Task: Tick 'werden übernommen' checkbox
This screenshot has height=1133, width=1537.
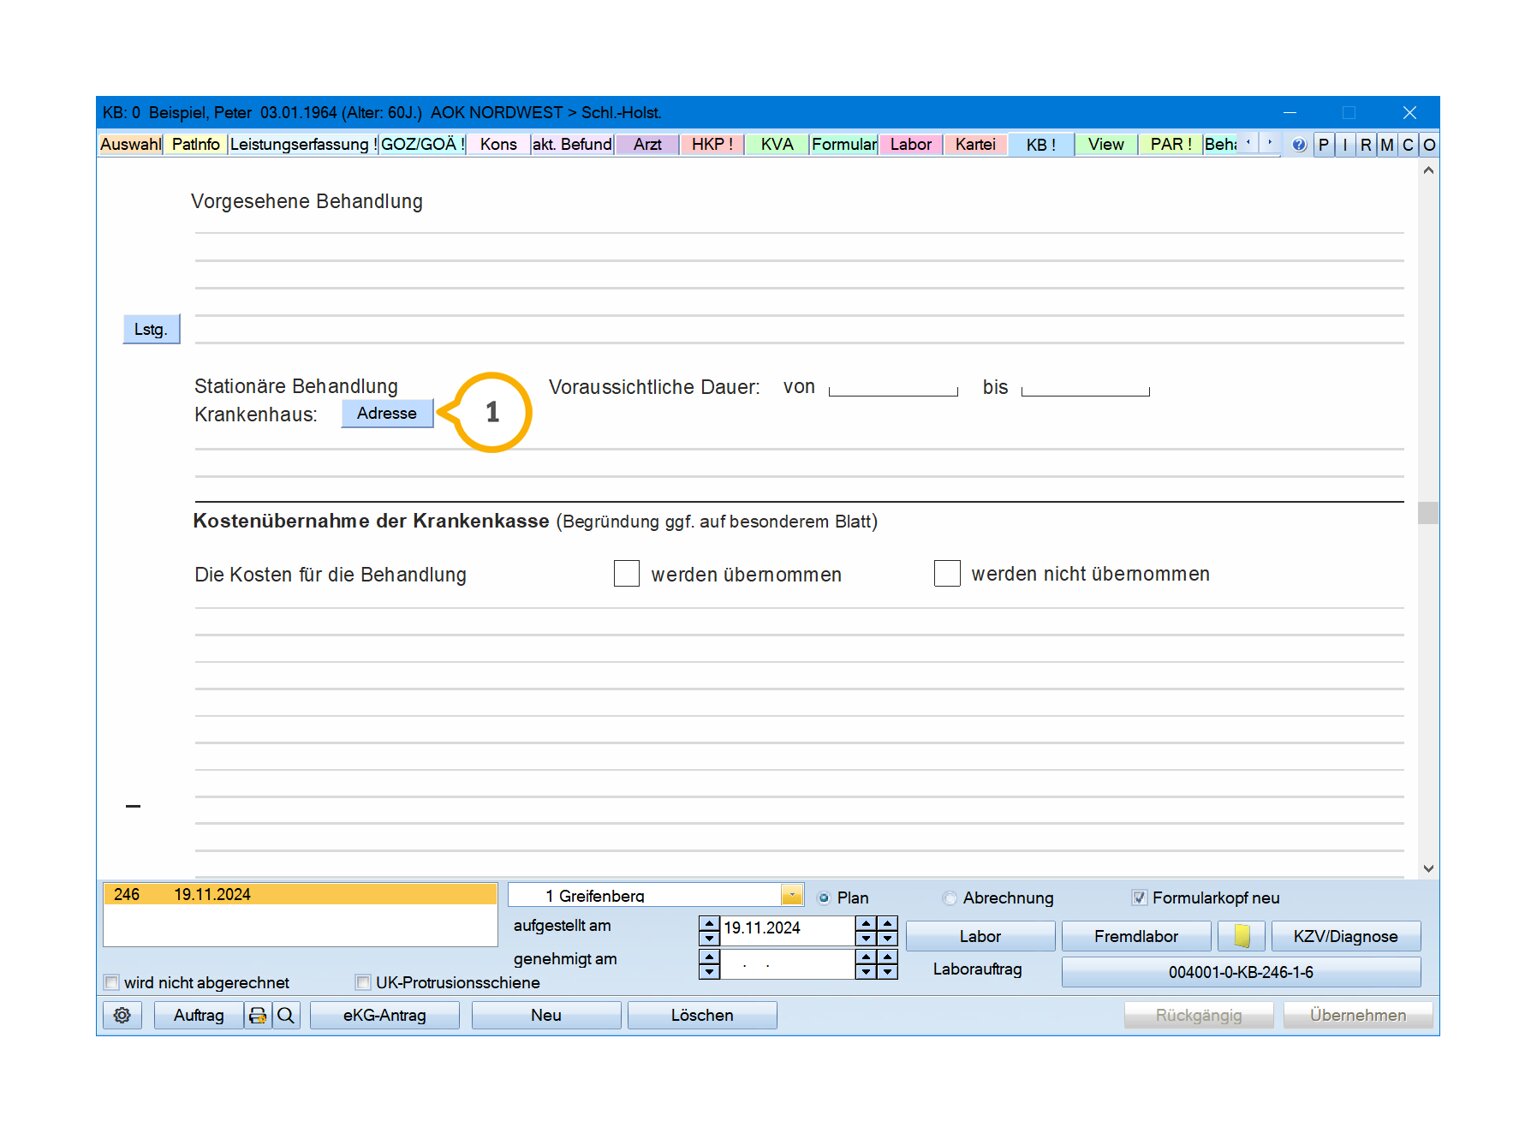Action: coord(626,573)
